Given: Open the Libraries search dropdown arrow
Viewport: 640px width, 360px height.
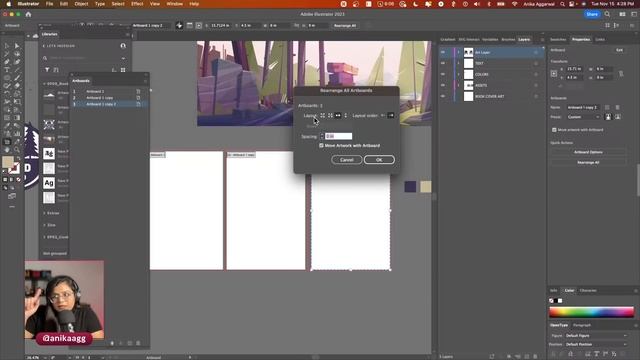Looking at the screenshot, I should pos(123,58).
